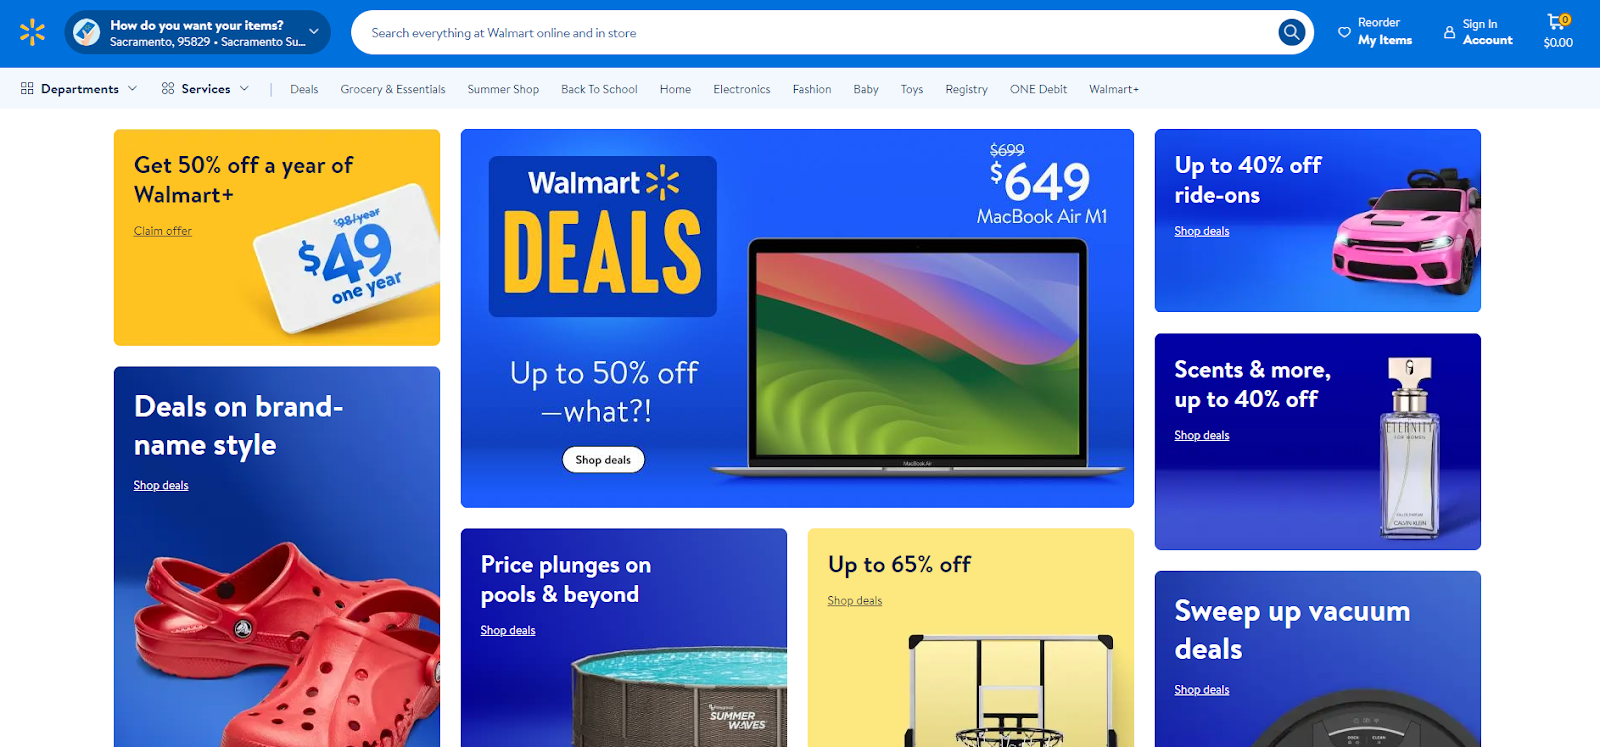Expand the delivery location chevron
The width and height of the screenshot is (1600, 747).
314,32
